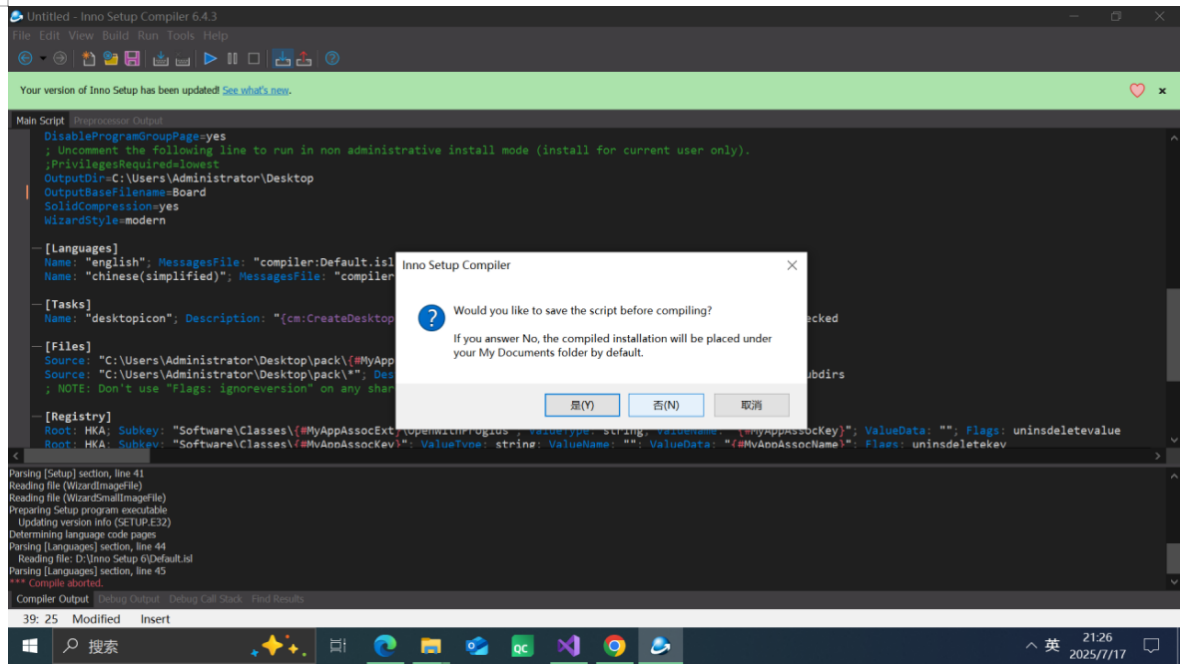Image resolution: width=1180 pixels, height=668 pixels.
Task: Click the compiler output scroll down arrow
Action: pos(1173,581)
